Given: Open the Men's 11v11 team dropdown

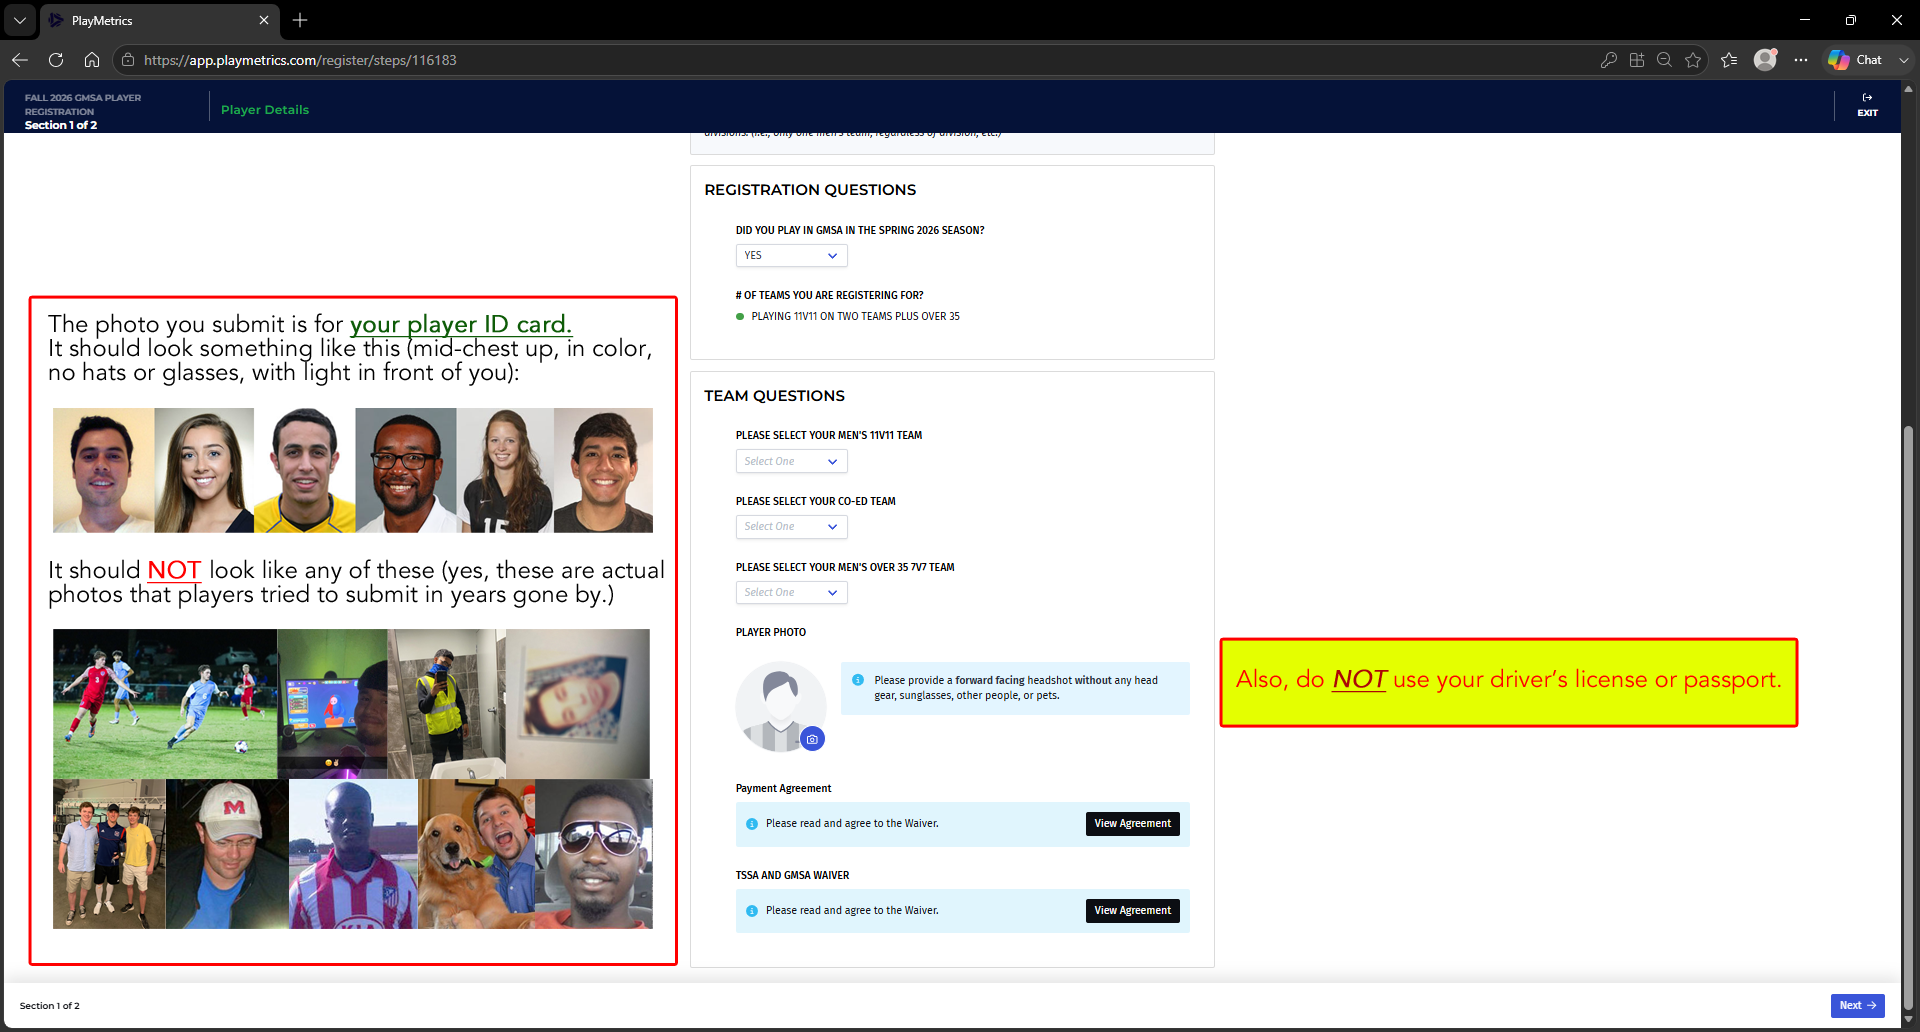Looking at the screenshot, I should (791, 461).
